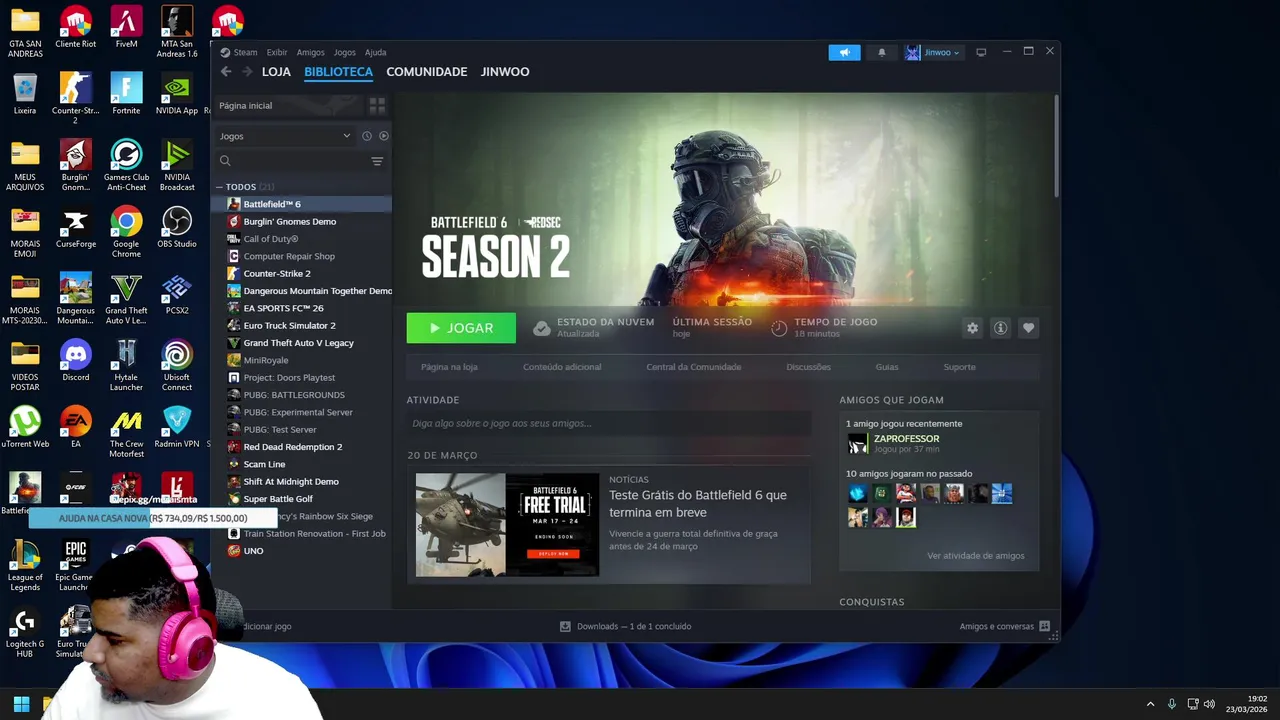Open the Steam menu
The width and height of the screenshot is (1280, 720).
(240, 52)
